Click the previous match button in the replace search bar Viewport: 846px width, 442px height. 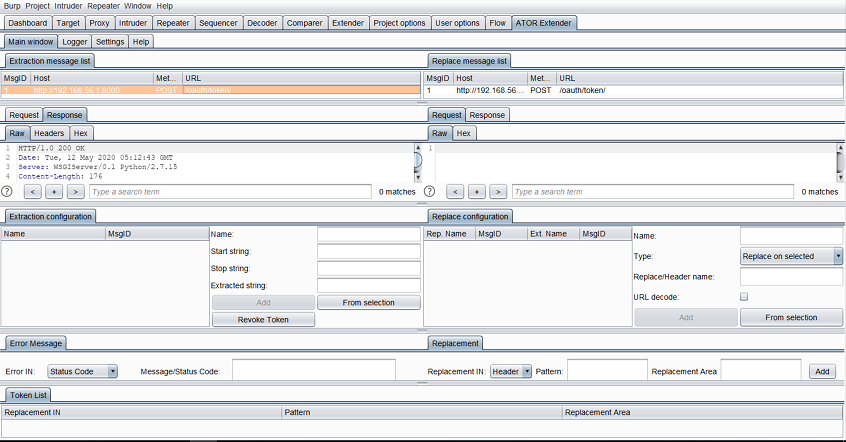point(456,191)
